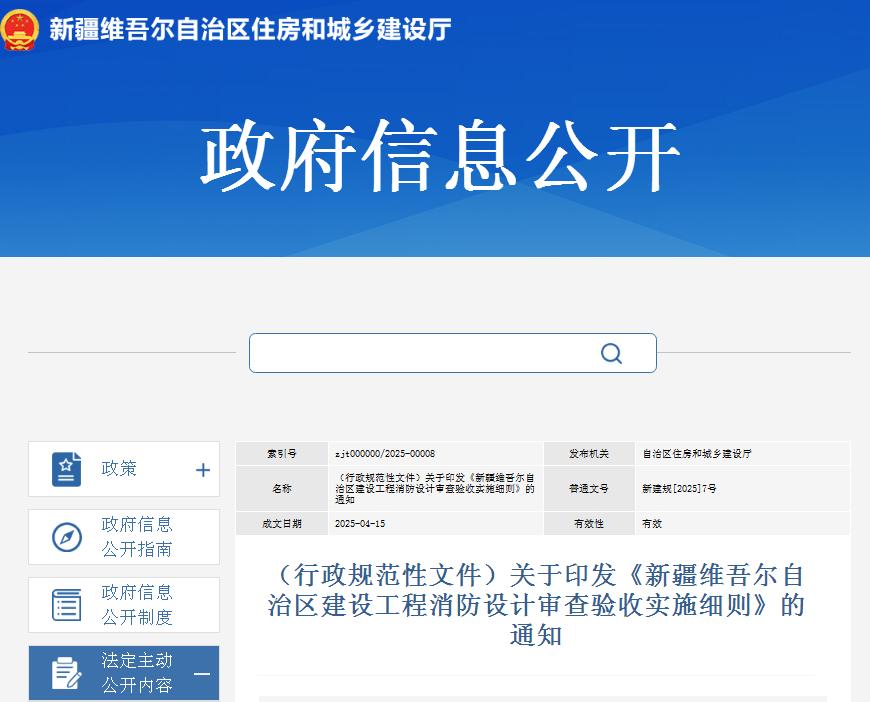The image size is (870, 702).
Task: Open the 政府信息公开指南 menu label
Action: (x=137, y=537)
